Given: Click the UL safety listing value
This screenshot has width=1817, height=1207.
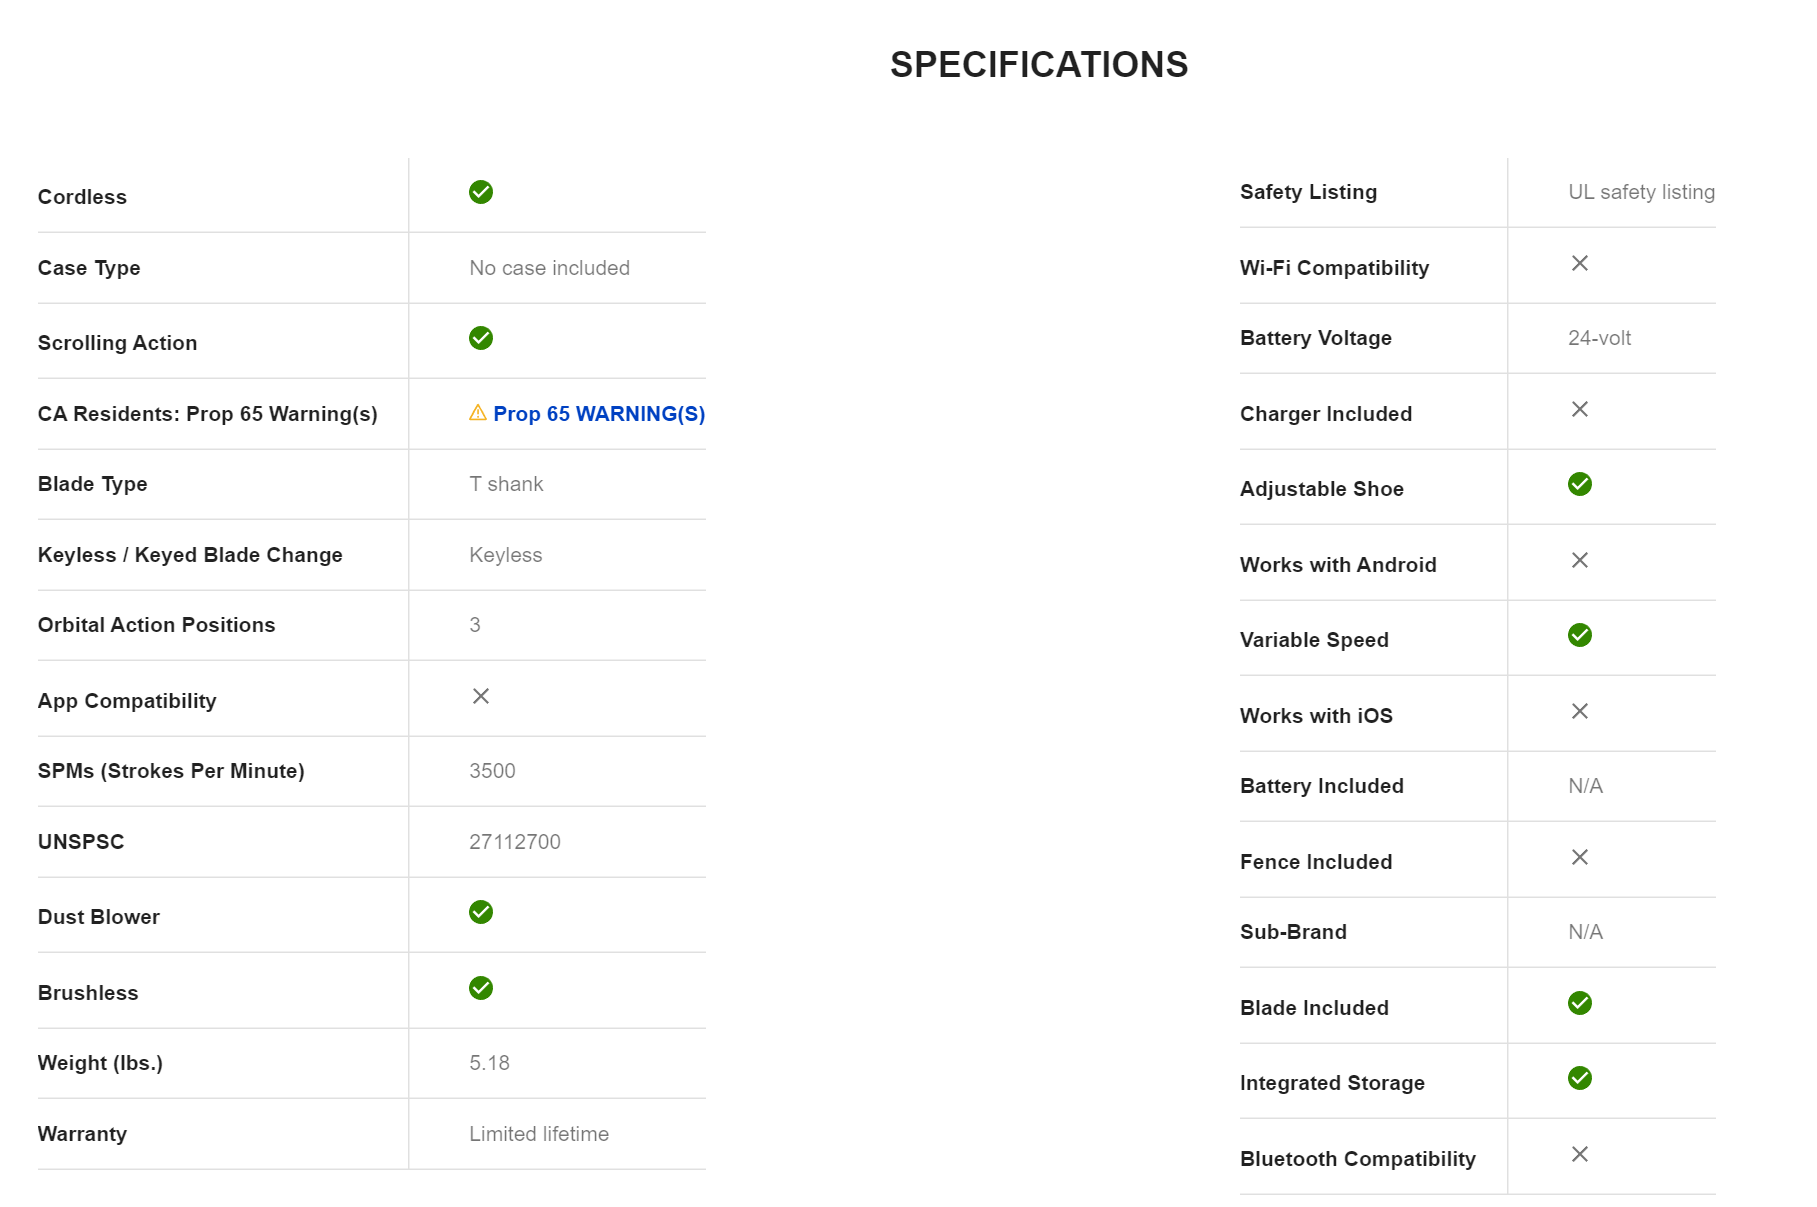Looking at the screenshot, I should tap(1641, 192).
